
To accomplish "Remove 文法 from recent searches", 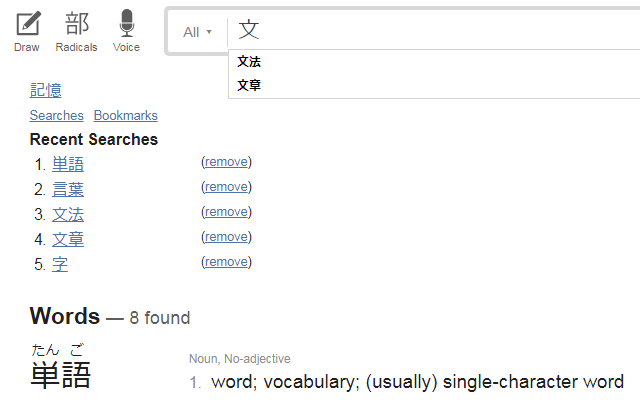I will 227,212.
